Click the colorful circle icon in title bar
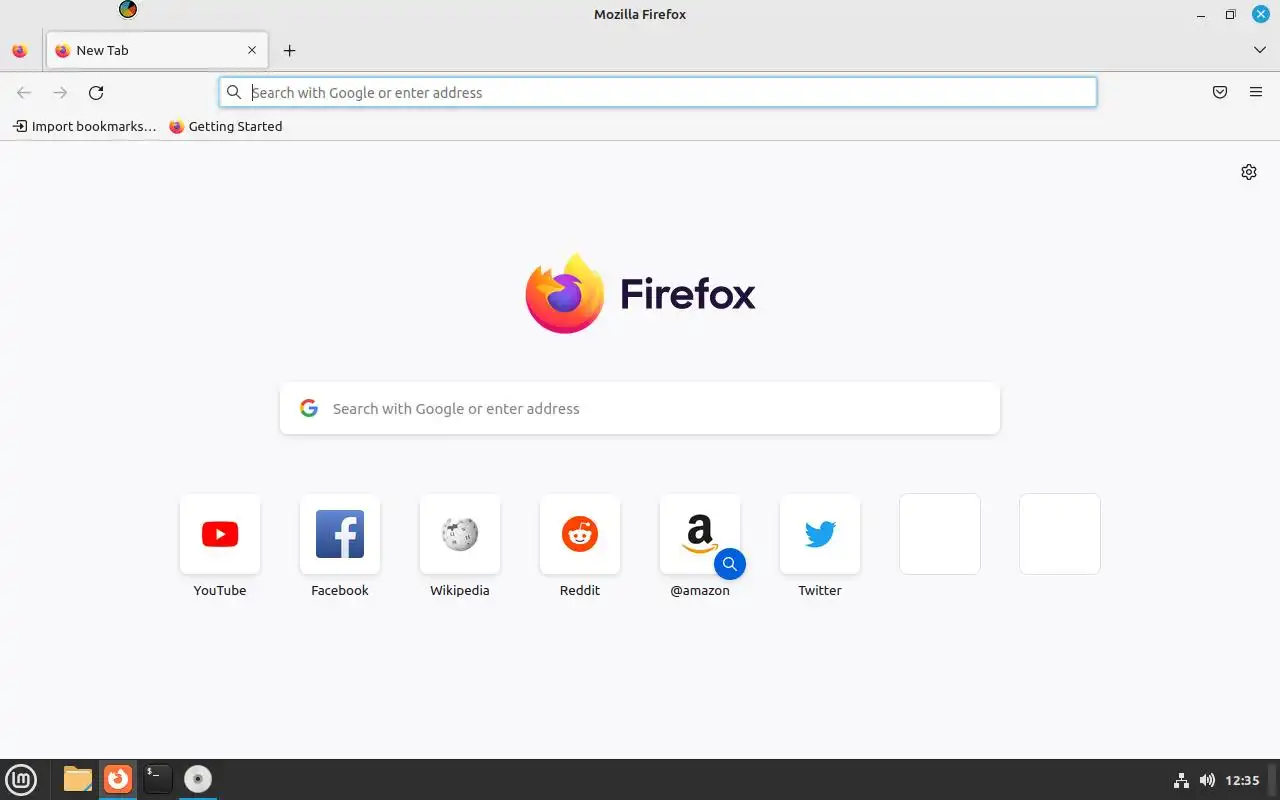This screenshot has height=800, width=1280. tap(128, 10)
